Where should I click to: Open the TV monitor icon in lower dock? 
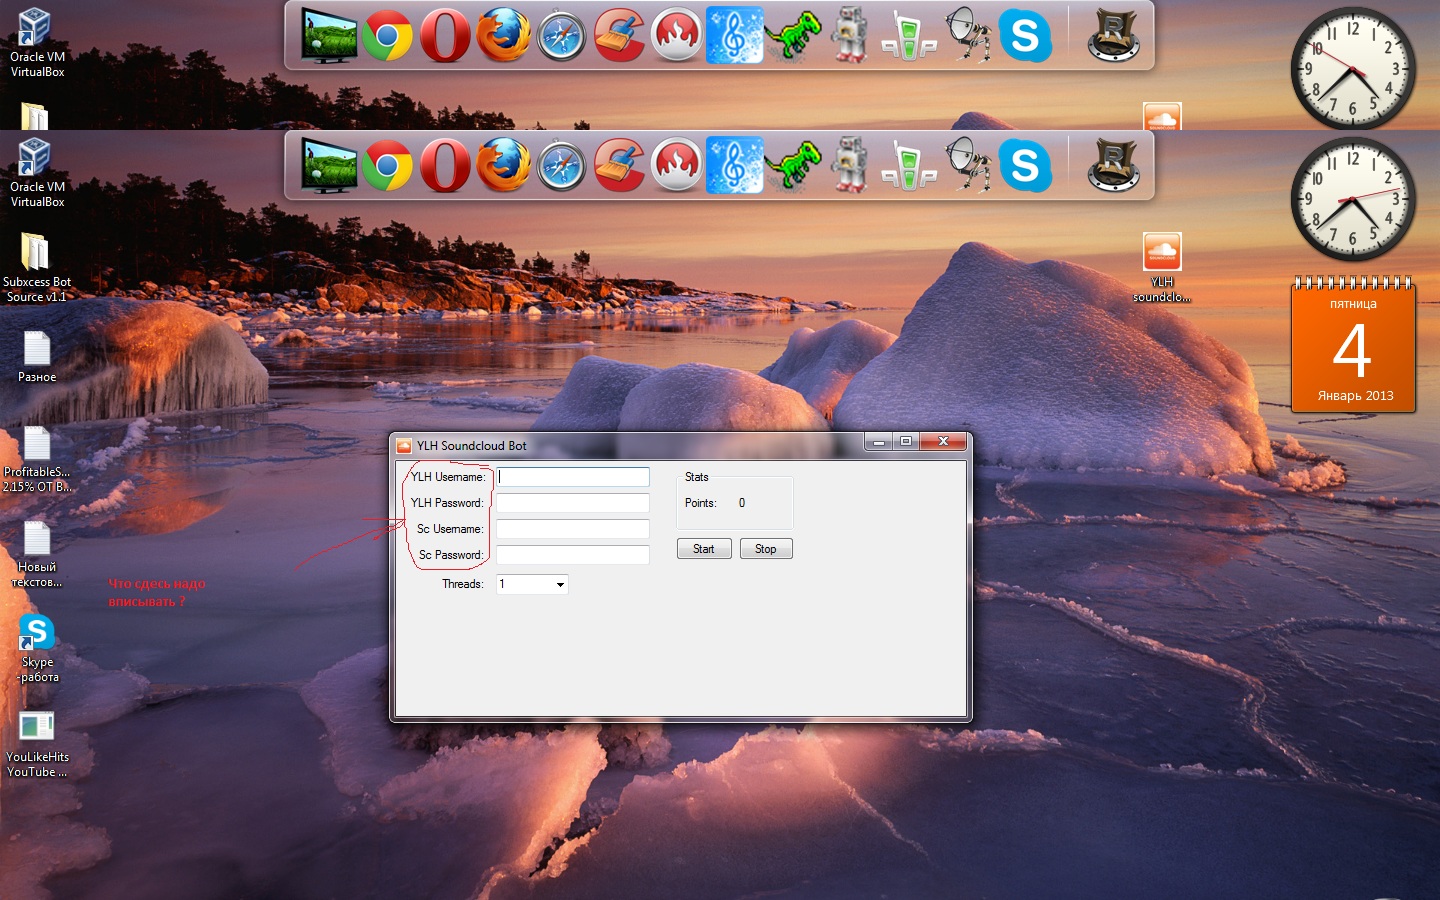coord(329,165)
